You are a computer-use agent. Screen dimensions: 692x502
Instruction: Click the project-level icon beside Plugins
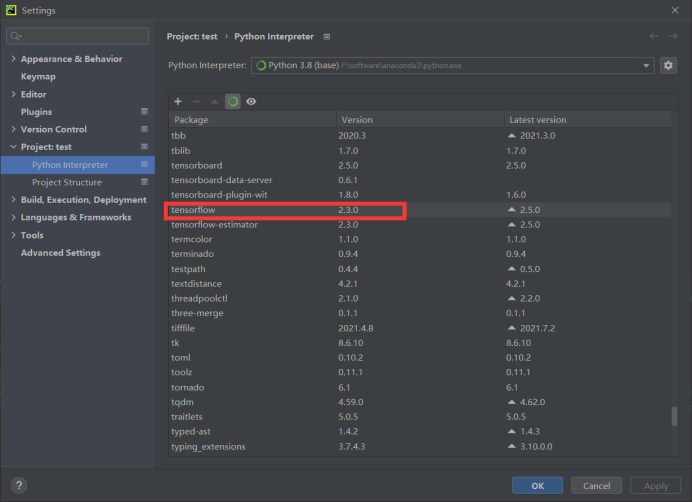click(144, 112)
